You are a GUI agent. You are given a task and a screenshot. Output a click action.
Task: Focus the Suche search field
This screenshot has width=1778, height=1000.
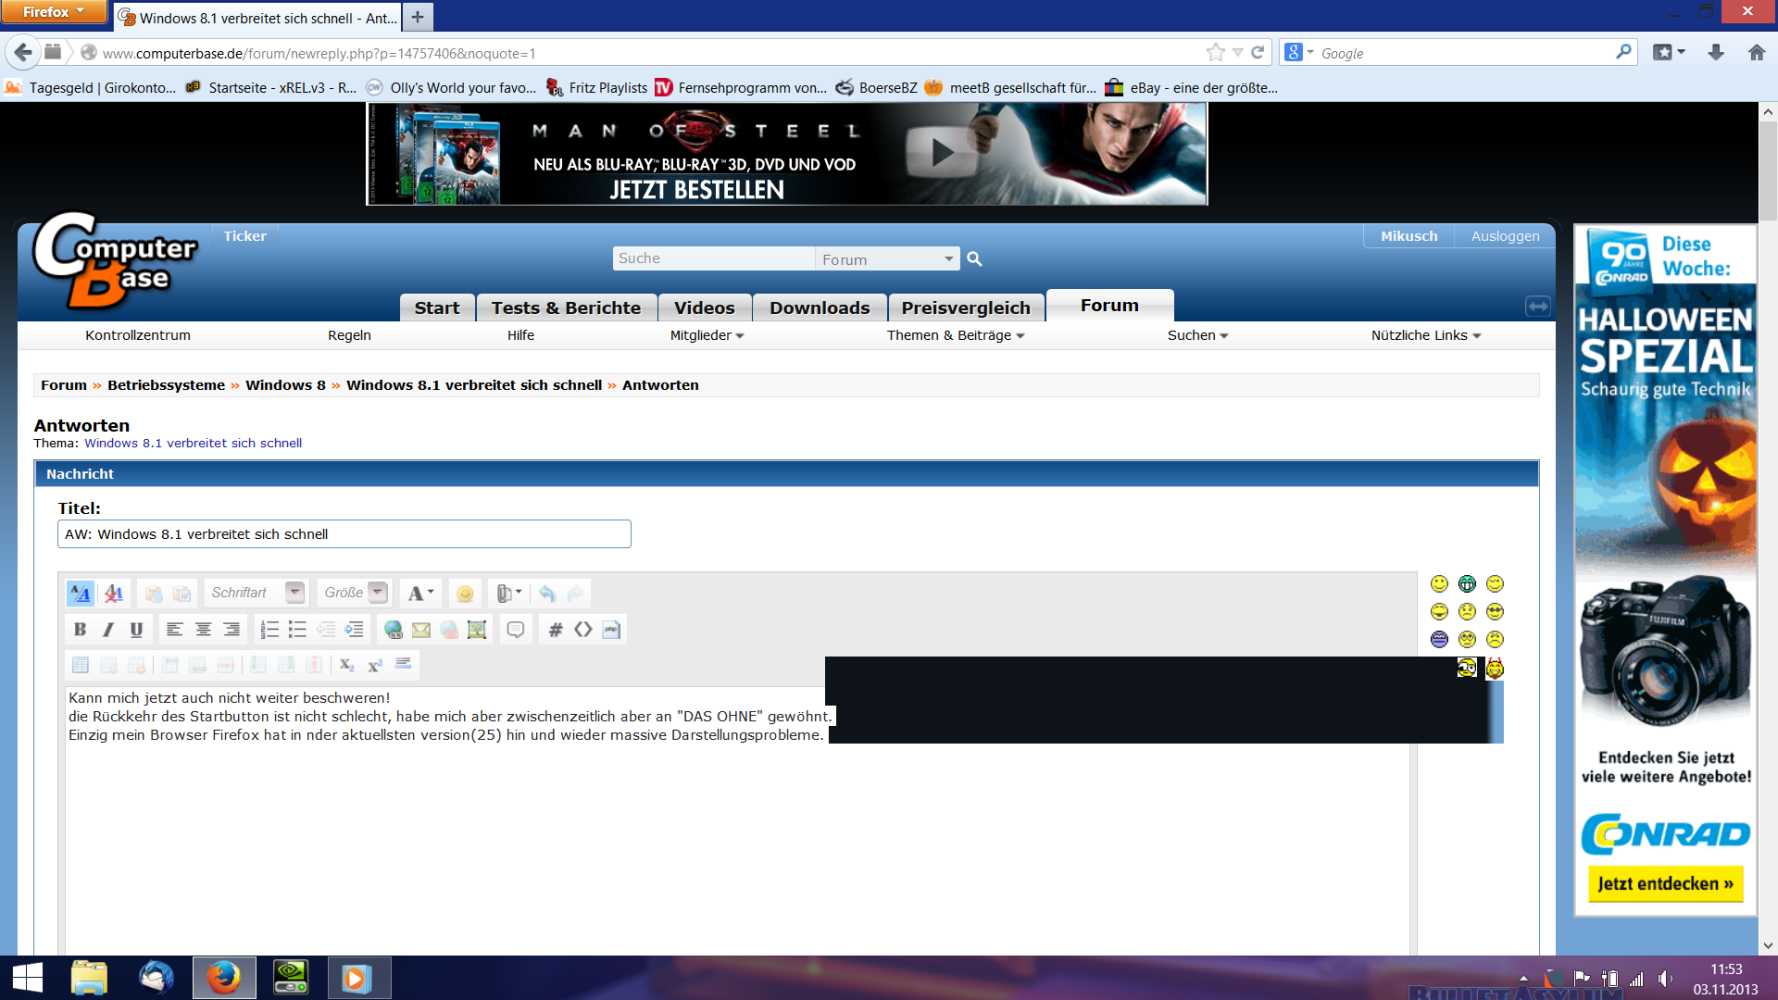point(714,259)
